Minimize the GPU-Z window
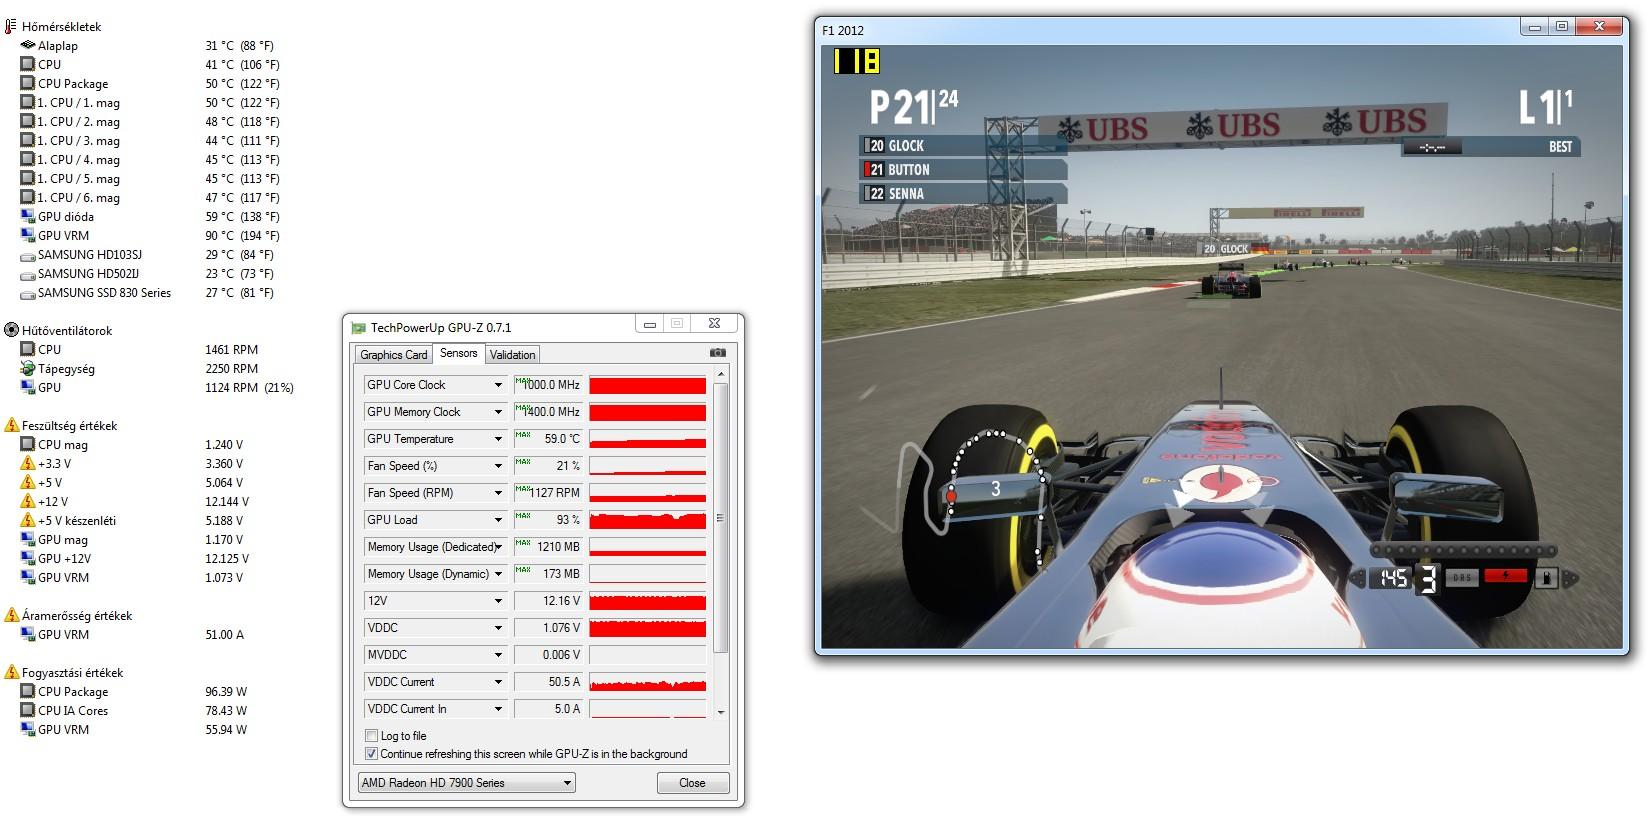This screenshot has height=825, width=1648. click(x=650, y=324)
